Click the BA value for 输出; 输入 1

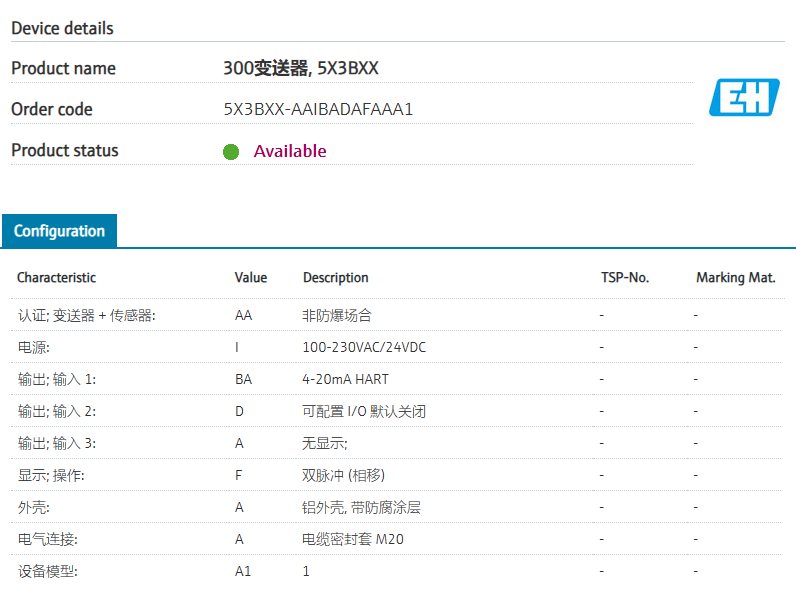point(243,379)
